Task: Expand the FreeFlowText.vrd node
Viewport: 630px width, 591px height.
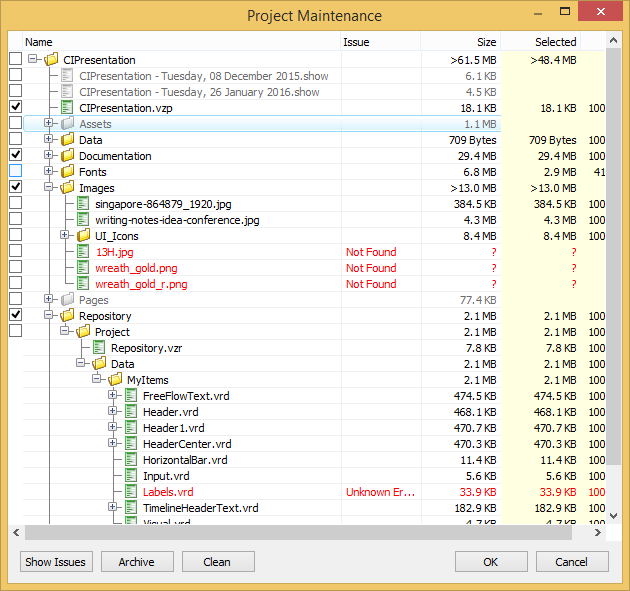Action: (x=113, y=396)
